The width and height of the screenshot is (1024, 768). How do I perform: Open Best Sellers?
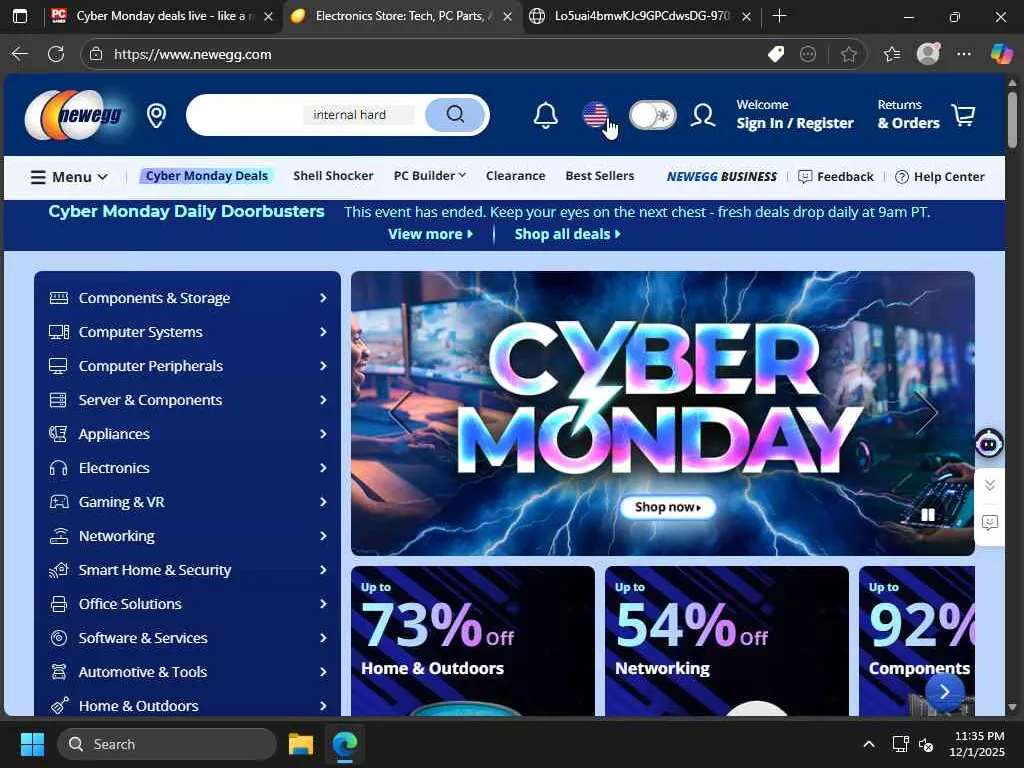tap(600, 176)
